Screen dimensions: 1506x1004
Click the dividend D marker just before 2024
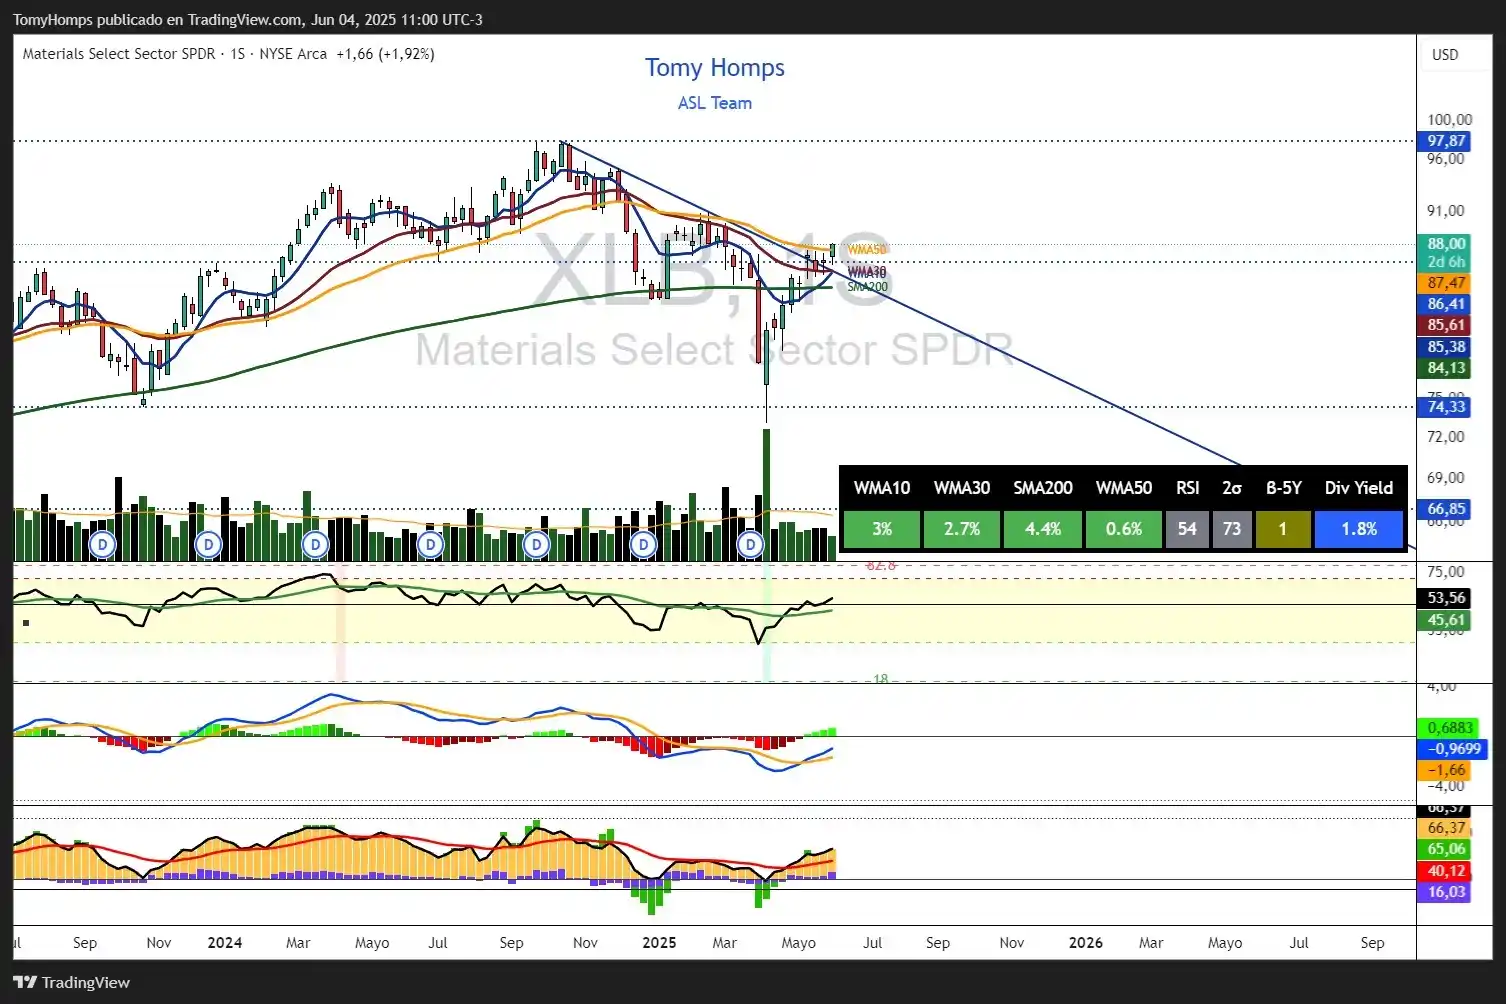point(208,545)
